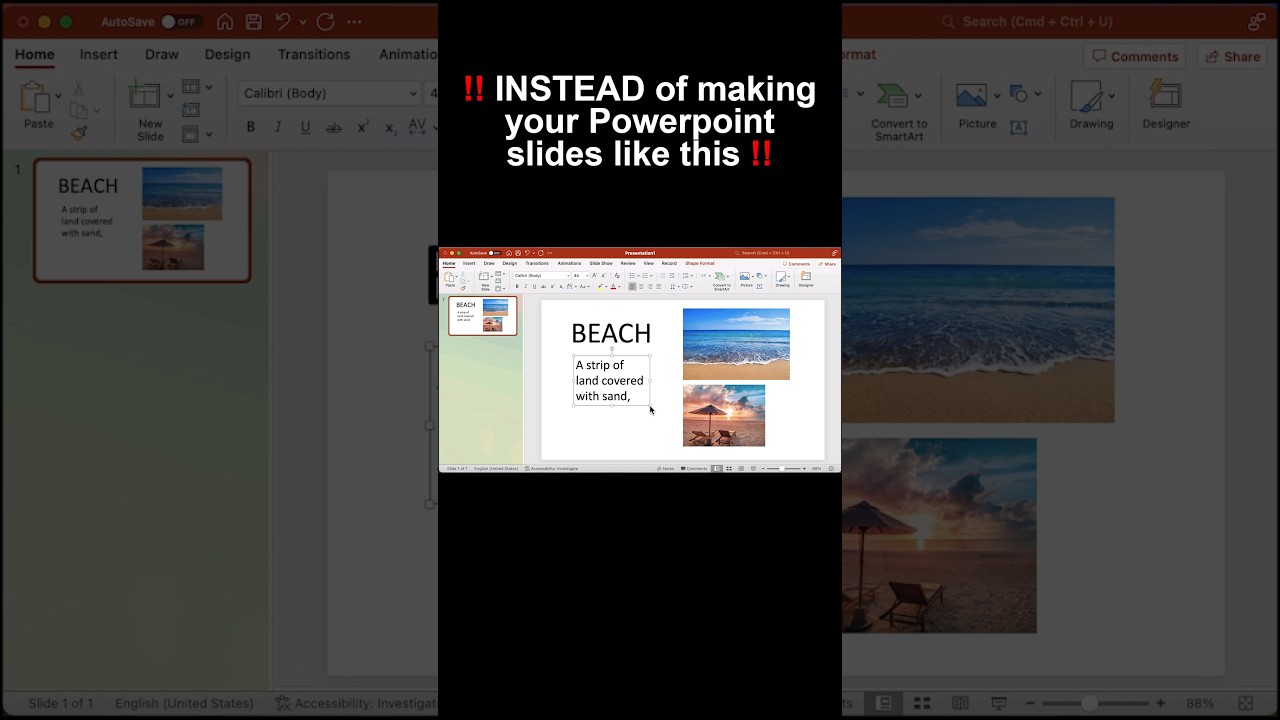Open Designer in the small center window
This screenshot has width=1280, height=720.
pos(806,279)
